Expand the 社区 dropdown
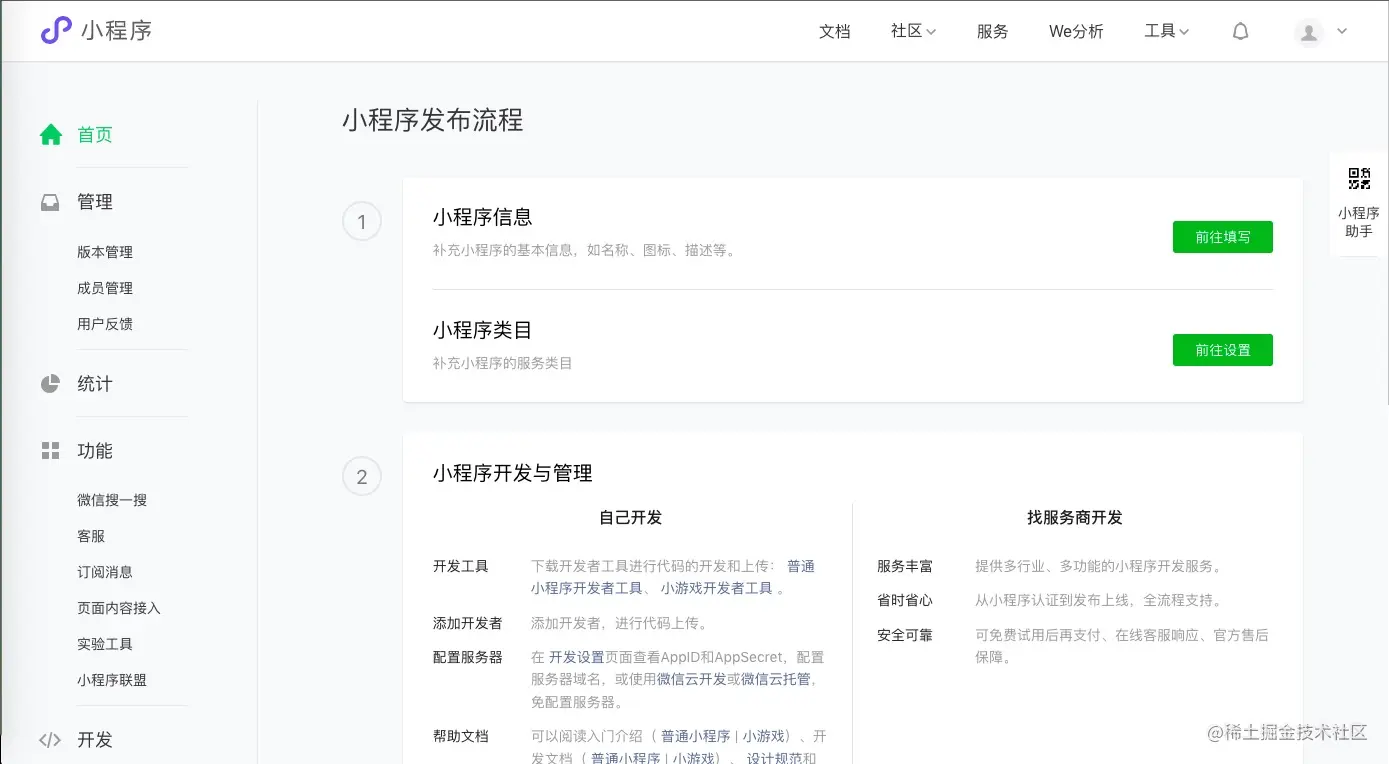This screenshot has width=1389, height=764. 913,31
